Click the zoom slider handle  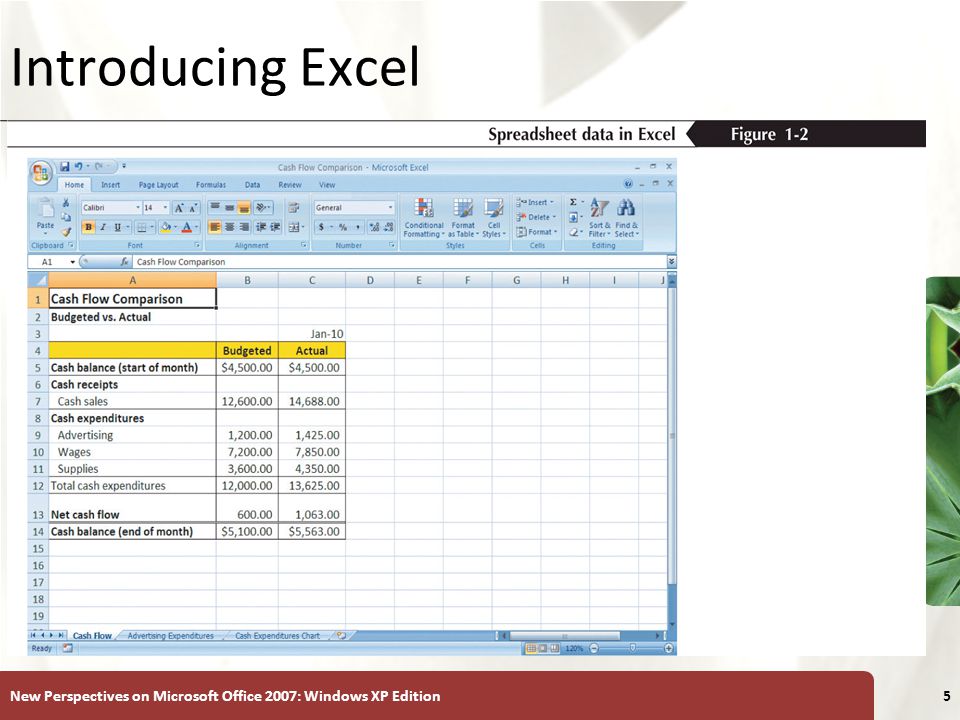pos(632,648)
